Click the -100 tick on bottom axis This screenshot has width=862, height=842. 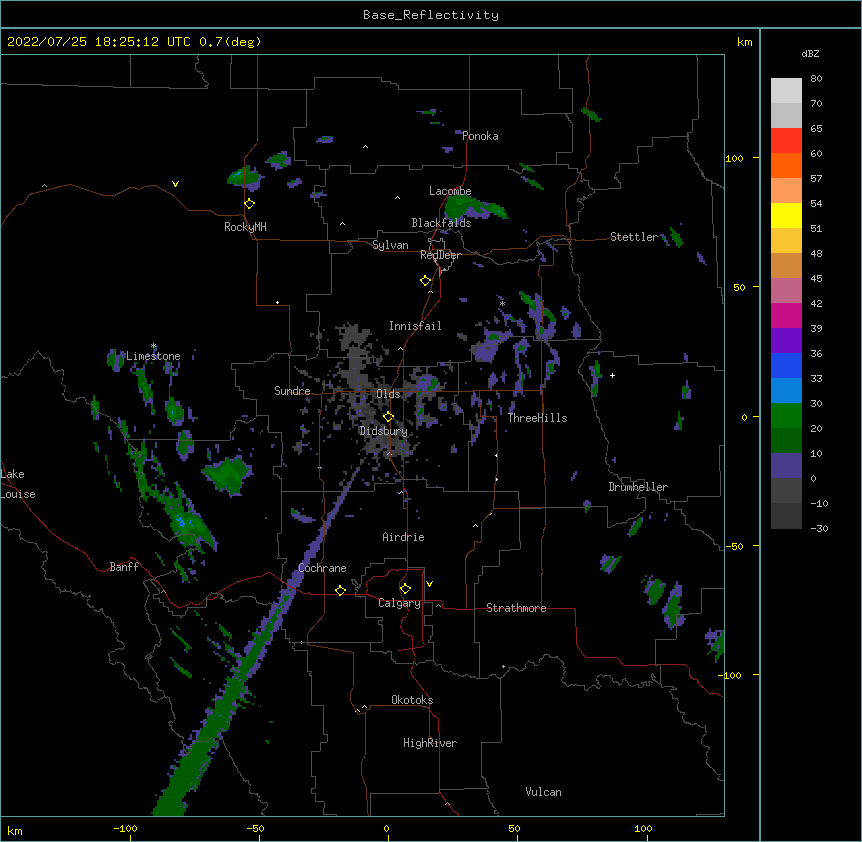[125, 828]
